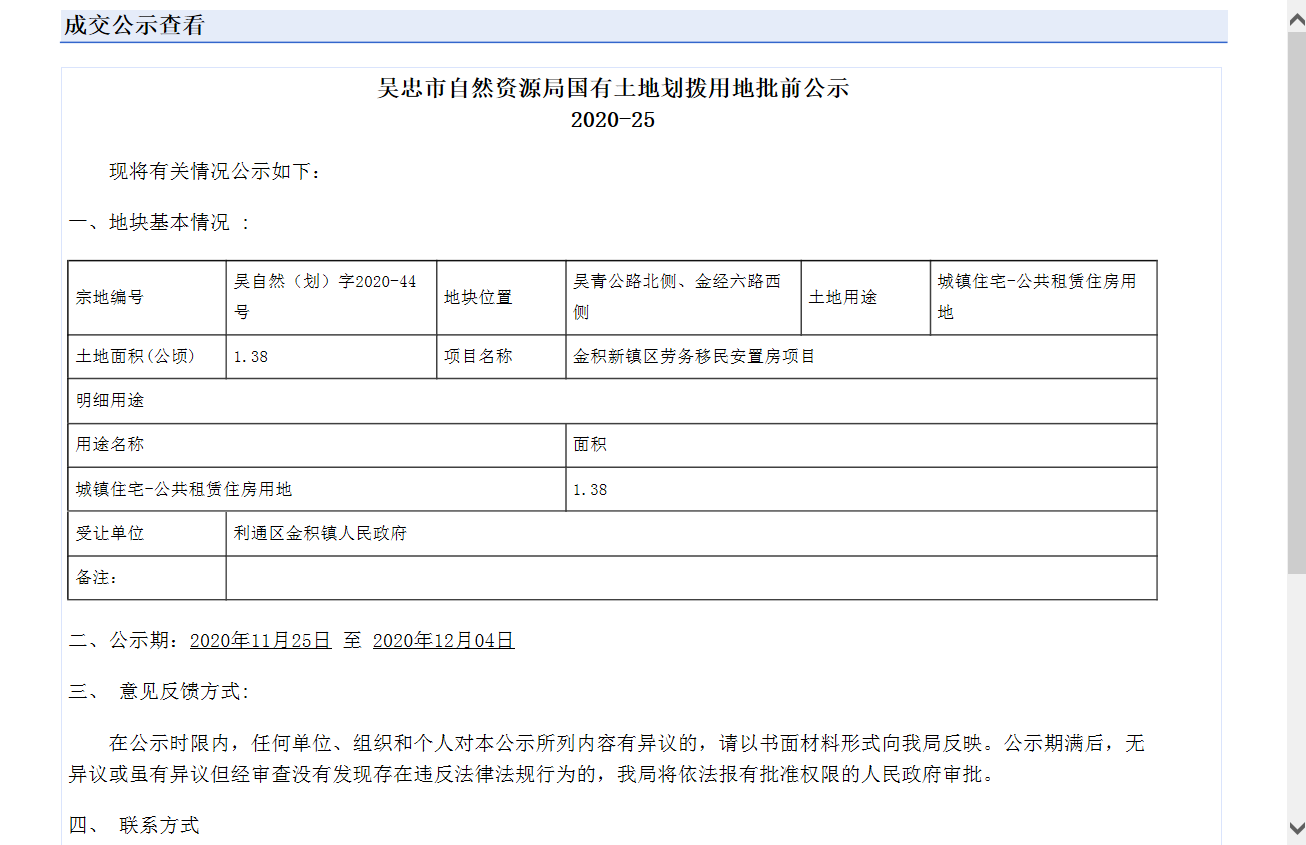Image resolution: width=1306 pixels, height=845 pixels.
Task: Click the end date 2020年12月04日
Action: coord(444,640)
